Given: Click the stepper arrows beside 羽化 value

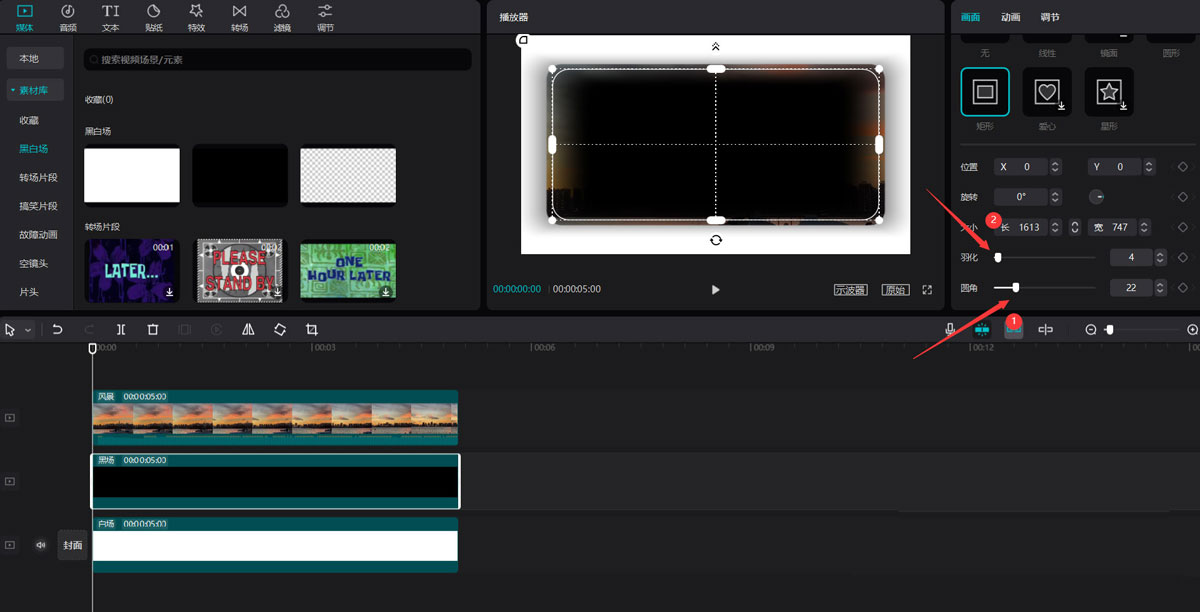Looking at the screenshot, I should click(x=1160, y=258).
